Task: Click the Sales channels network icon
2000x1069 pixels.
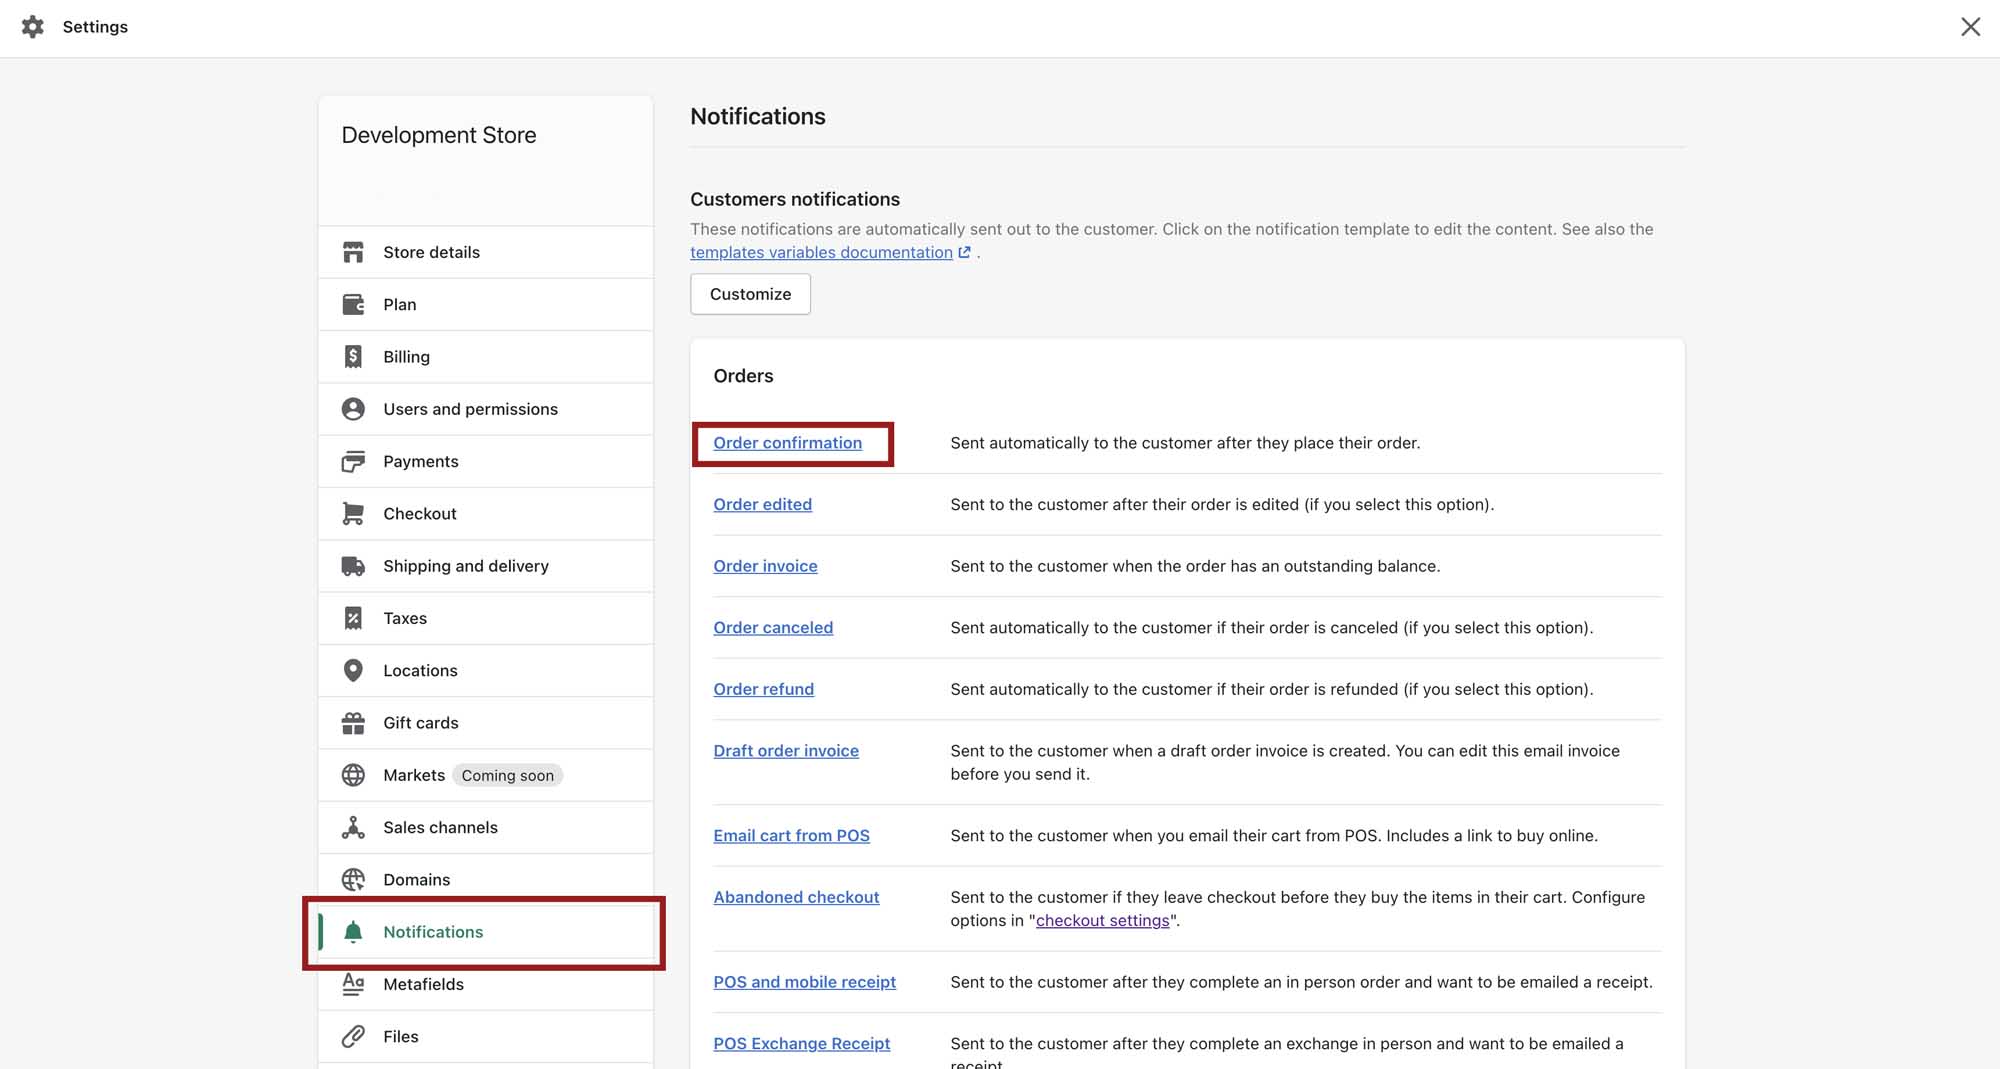Action: pyautogui.click(x=353, y=827)
